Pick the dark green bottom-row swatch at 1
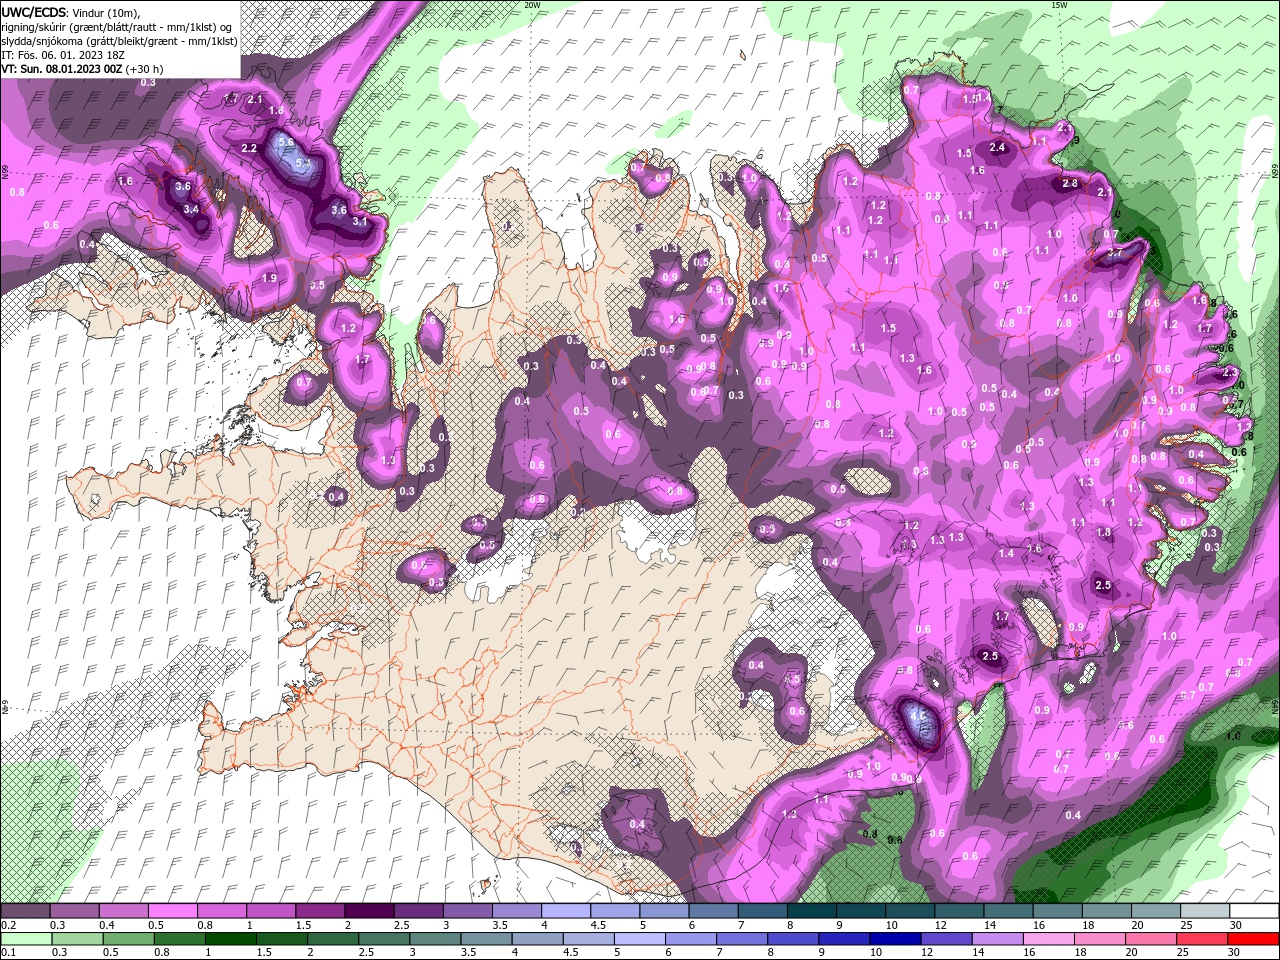Screen dimensions: 1280x960 (231, 938)
